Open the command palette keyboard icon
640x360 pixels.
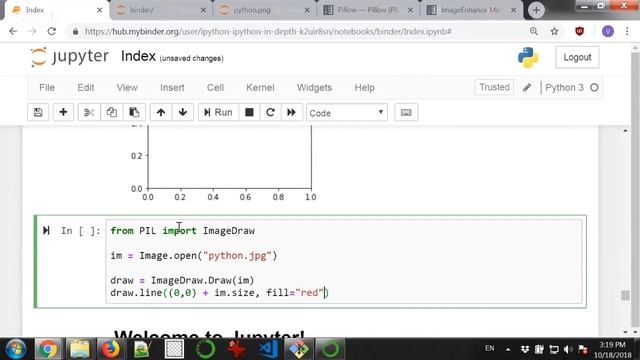pyautogui.click(x=406, y=112)
